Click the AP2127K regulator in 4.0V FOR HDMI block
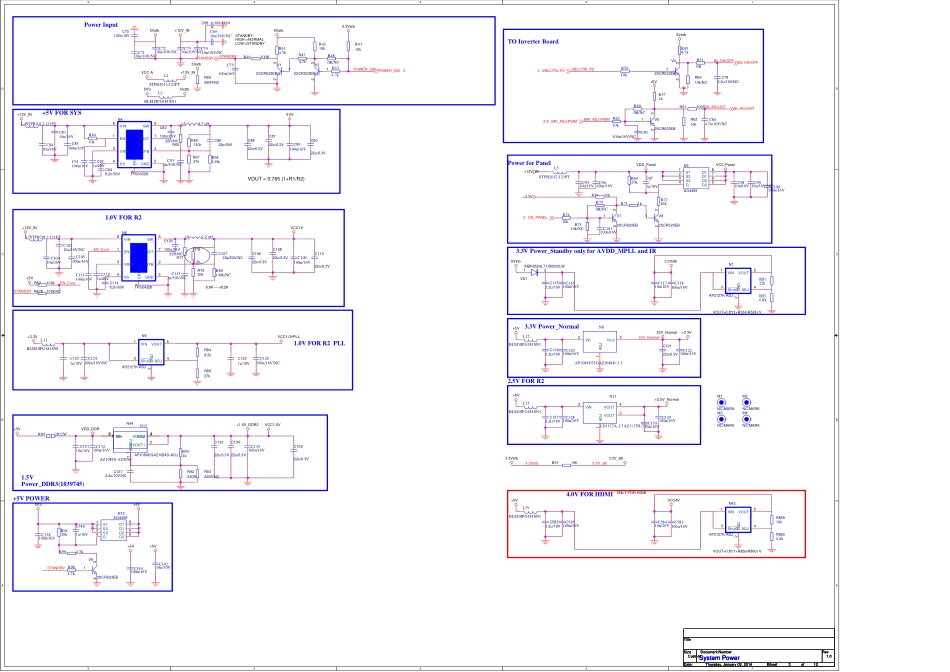950x672 pixels. click(x=736, y=521)
